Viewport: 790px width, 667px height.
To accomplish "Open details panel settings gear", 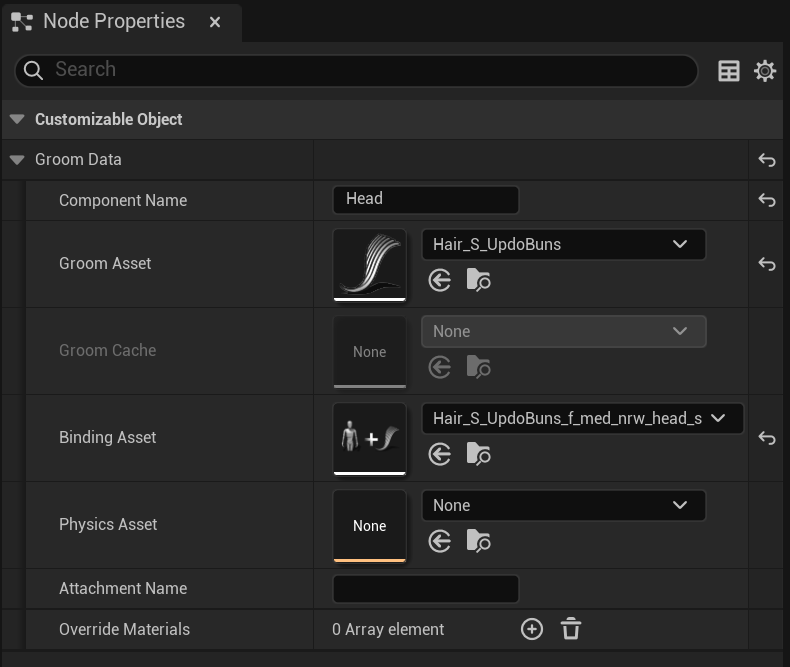I will point(765,71).
